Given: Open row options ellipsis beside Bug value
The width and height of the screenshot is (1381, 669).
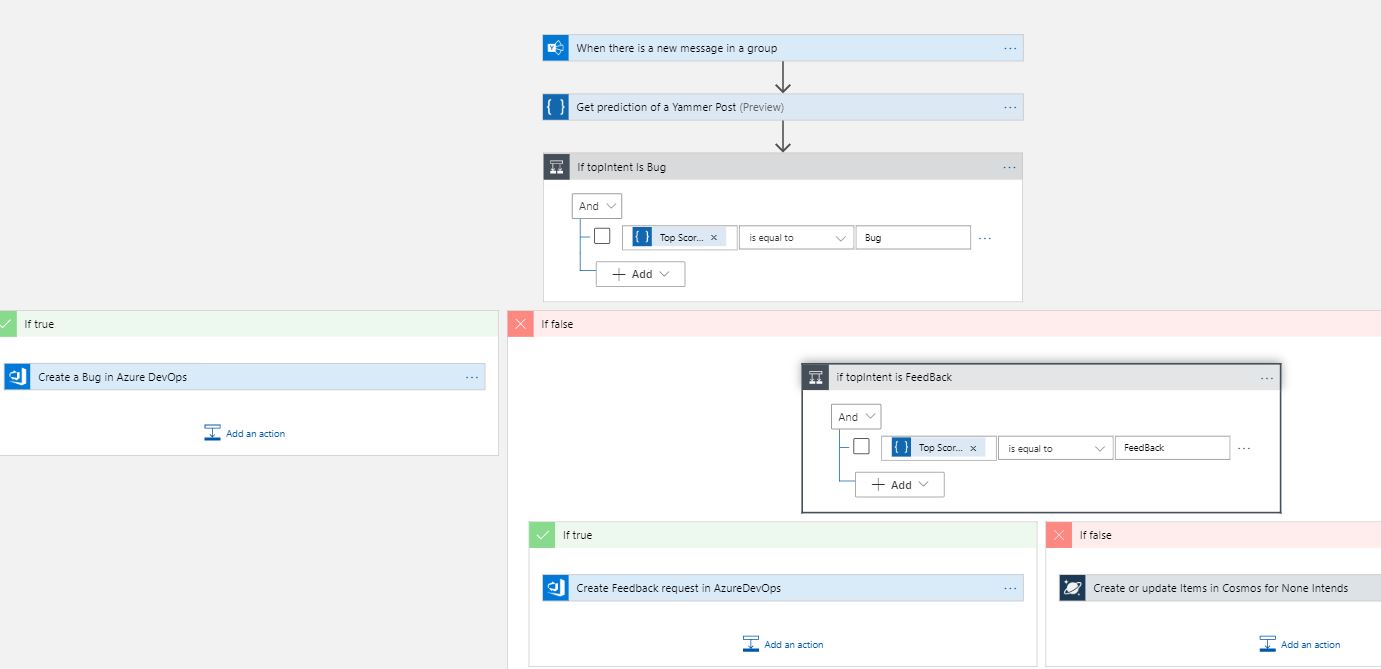Looking at the screenshot, I should click(985, 238).
